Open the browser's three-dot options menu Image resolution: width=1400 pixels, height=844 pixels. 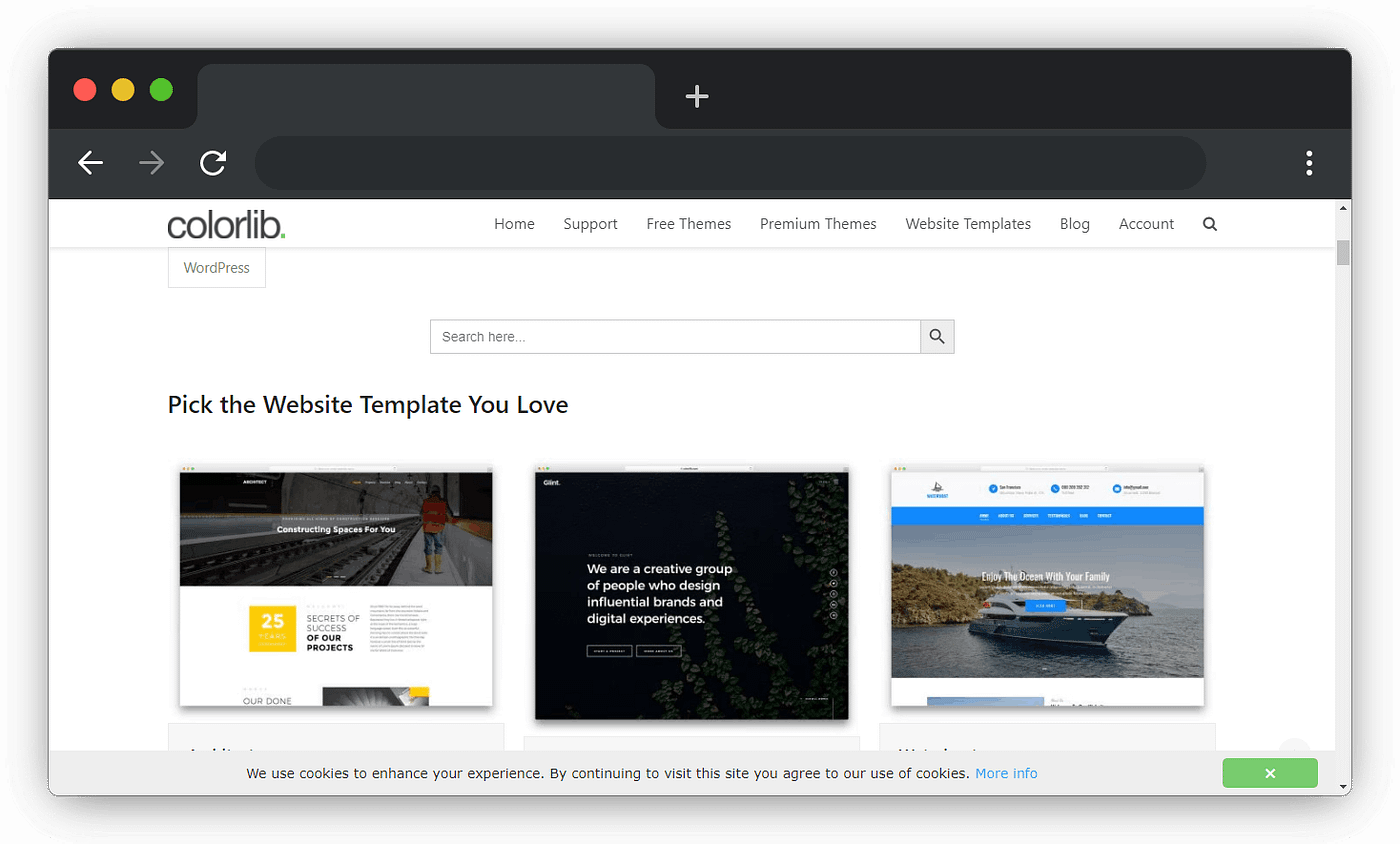[x=1308, y=163]
